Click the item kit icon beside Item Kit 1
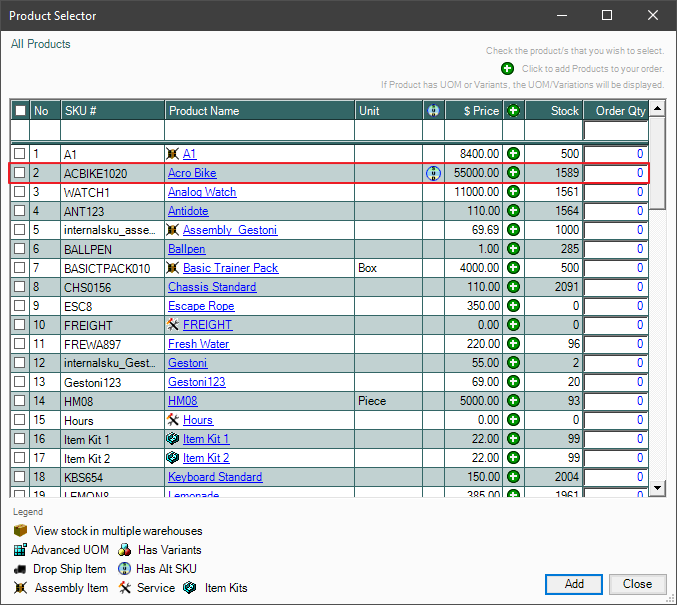This screenshot has height=605, width=677. point(173,439)
